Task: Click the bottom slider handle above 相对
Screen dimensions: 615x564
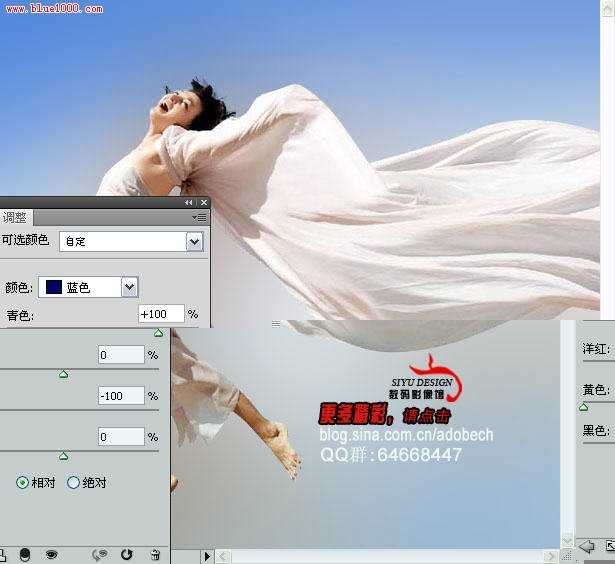Action: point(63,456)
